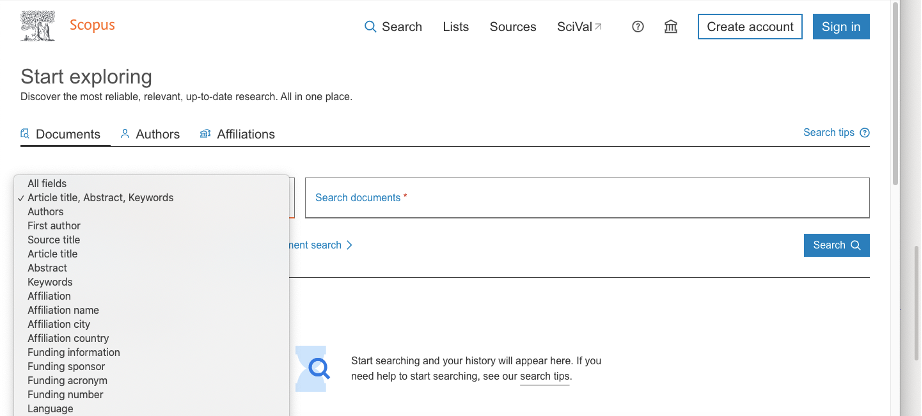The height and width of the screenshot is (416, 922).
Task: Choose checked Article title, Abstract, Keywords option
Action: (100, 198)
